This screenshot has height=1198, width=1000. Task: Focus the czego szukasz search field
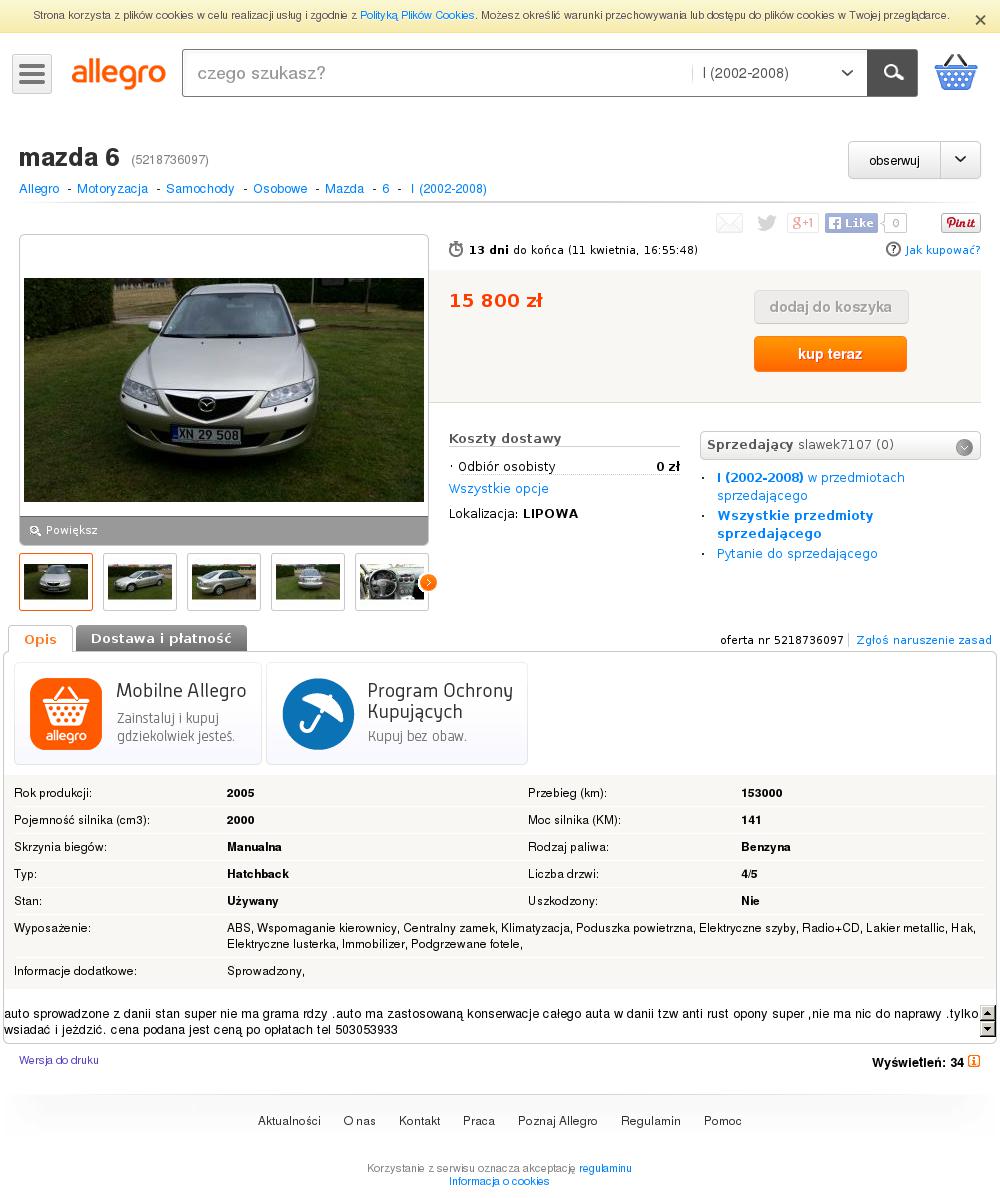437,73
